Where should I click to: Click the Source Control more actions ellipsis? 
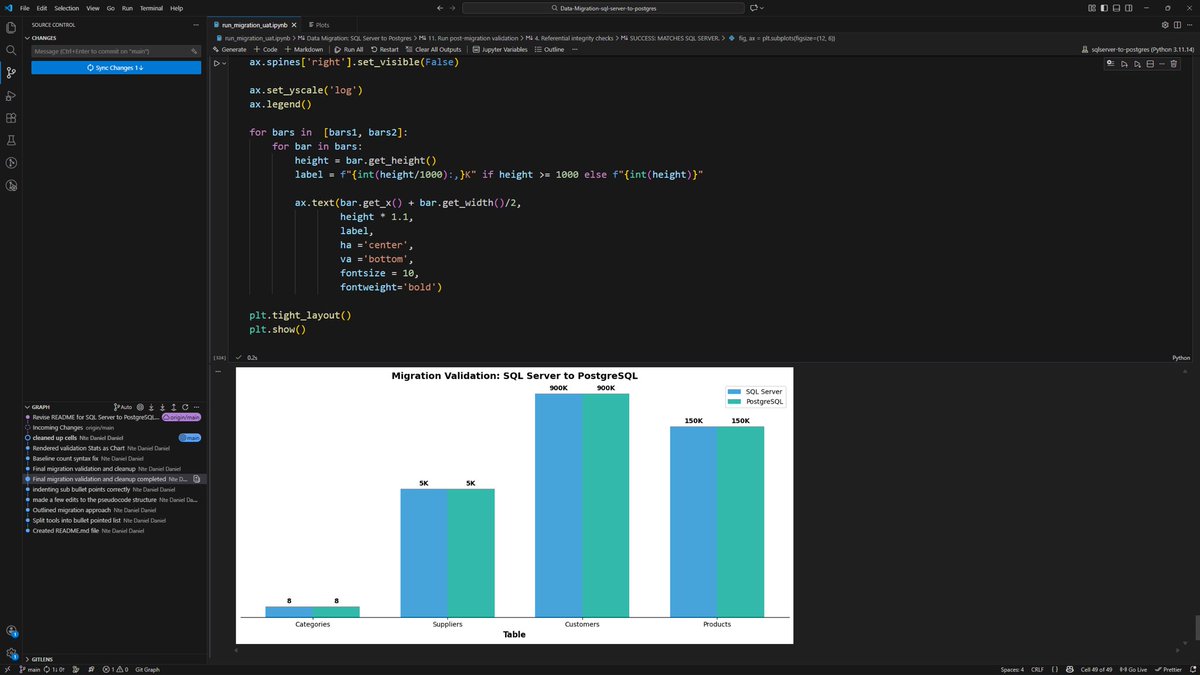[x=197, y=25]
